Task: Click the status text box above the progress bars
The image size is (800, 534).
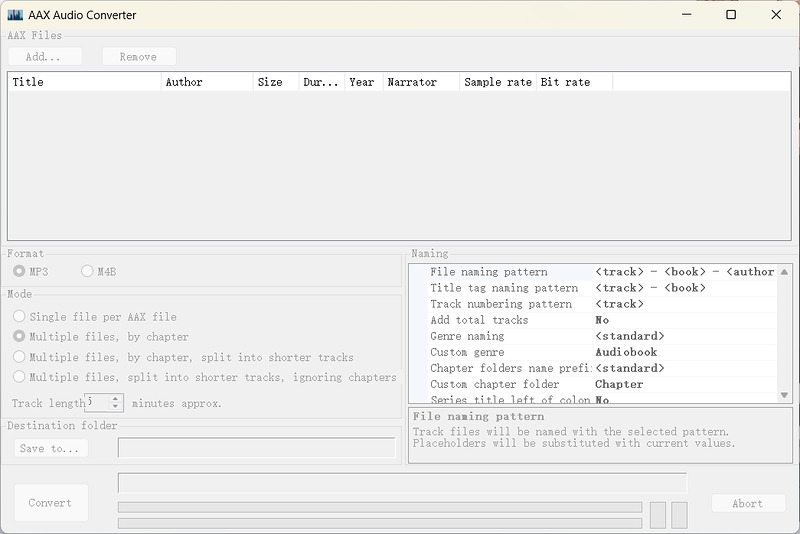Action: click(x=403, y=482)
